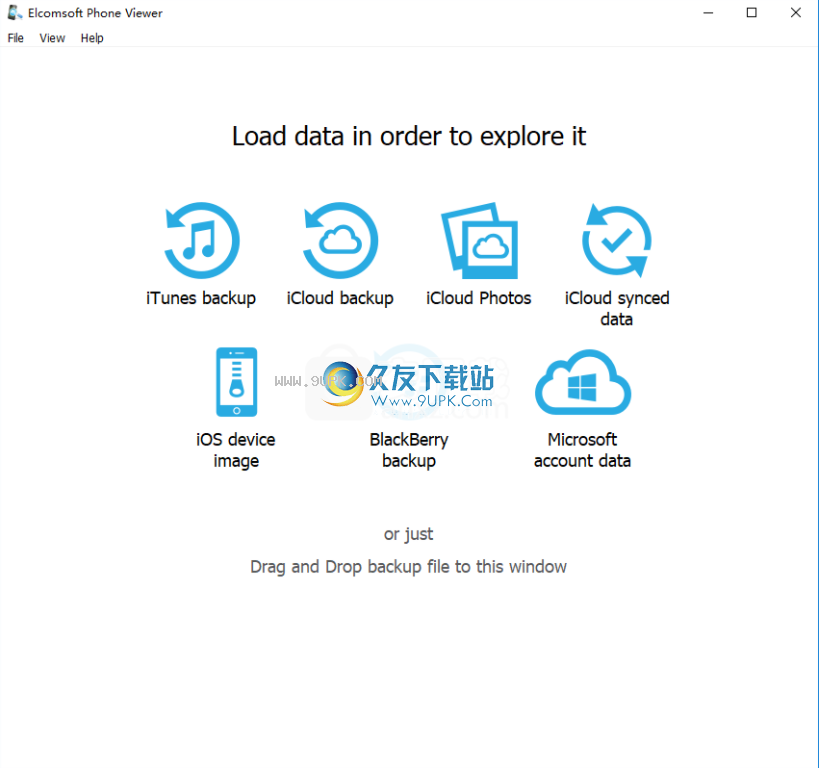822x768 pixels.
Task: Click the 'Microsoft account data' label
Action: [x=582, y=450]
